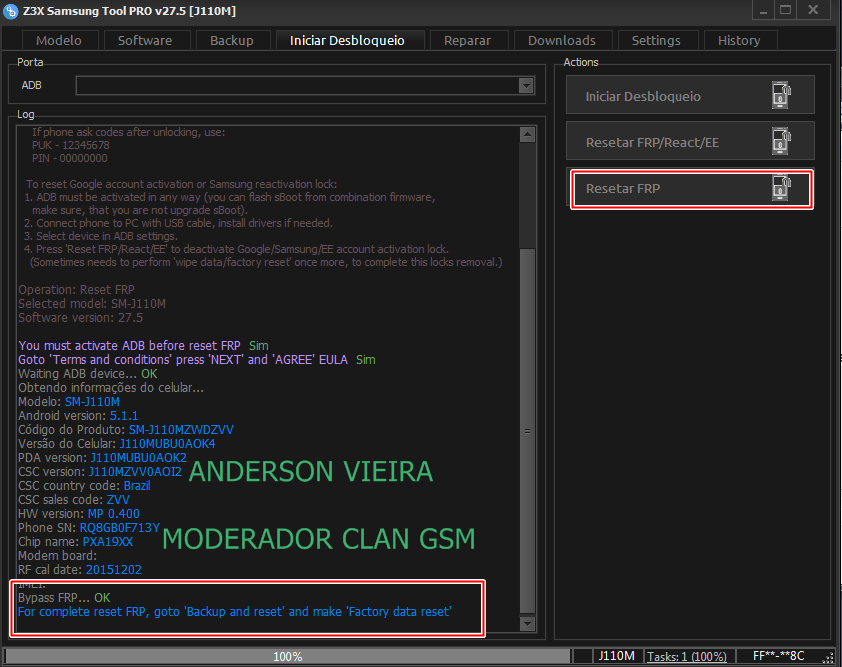Viewport: 842px width, 667px height.
Task: Click Chip name value PXA19XX
Action: click(108, 541)
